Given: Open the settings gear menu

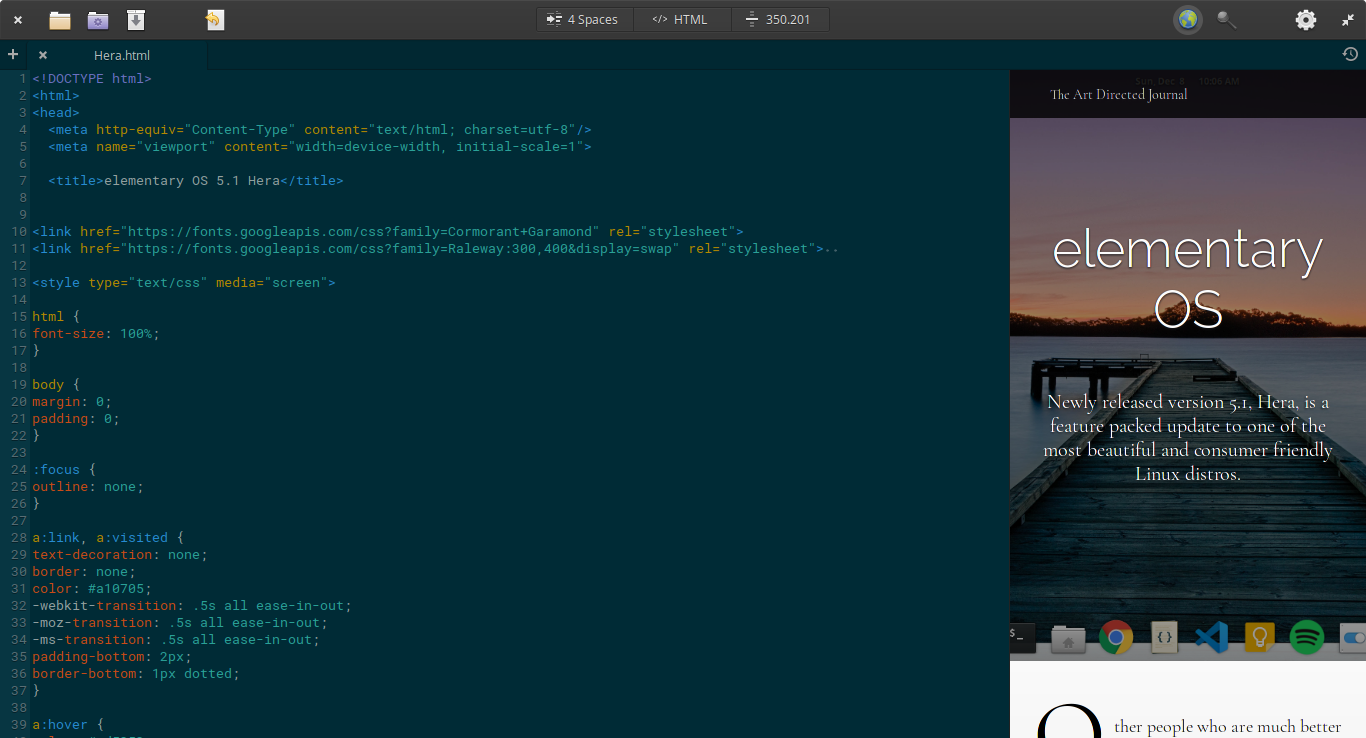Looking at the screenshot, I should 1306,19.
